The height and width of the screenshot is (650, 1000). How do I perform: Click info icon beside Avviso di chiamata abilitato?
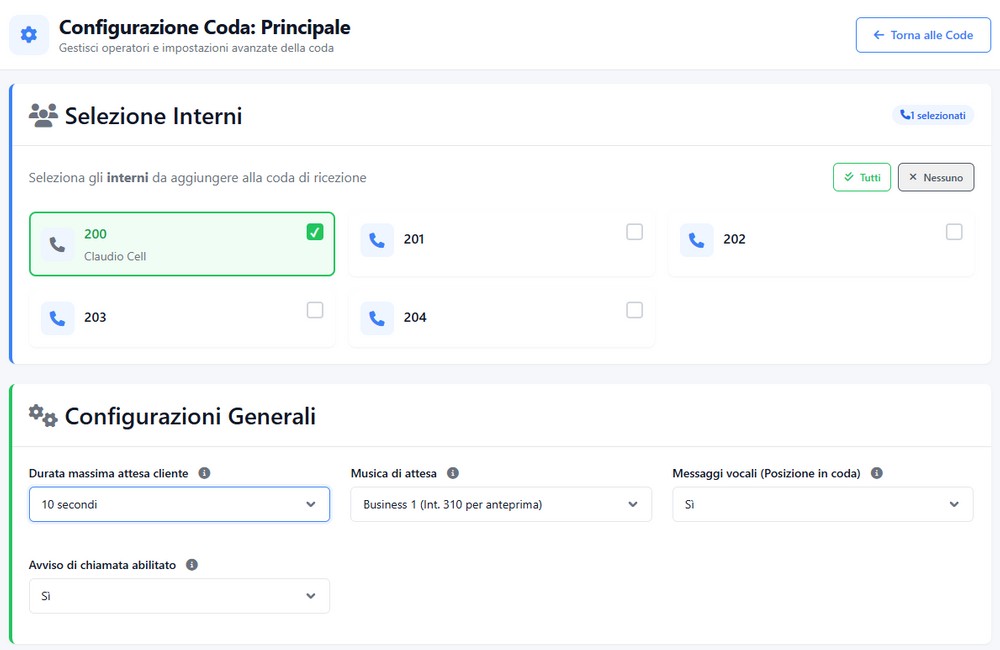pos(192,565)
